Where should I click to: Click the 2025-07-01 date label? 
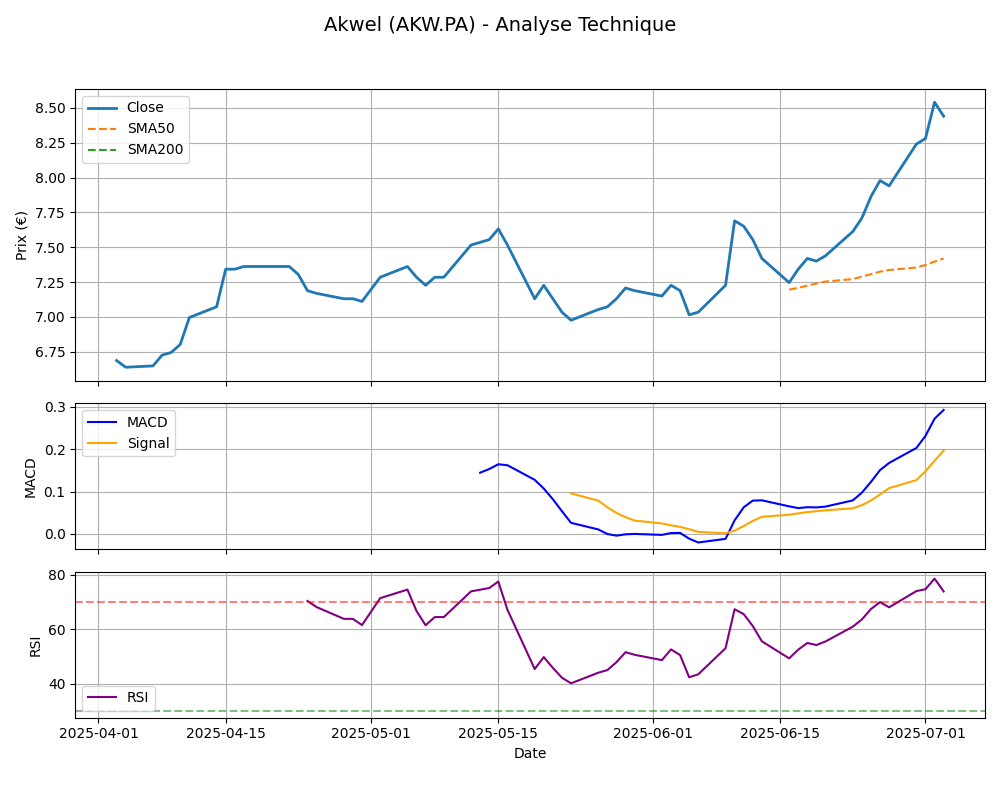click(925, 734)
